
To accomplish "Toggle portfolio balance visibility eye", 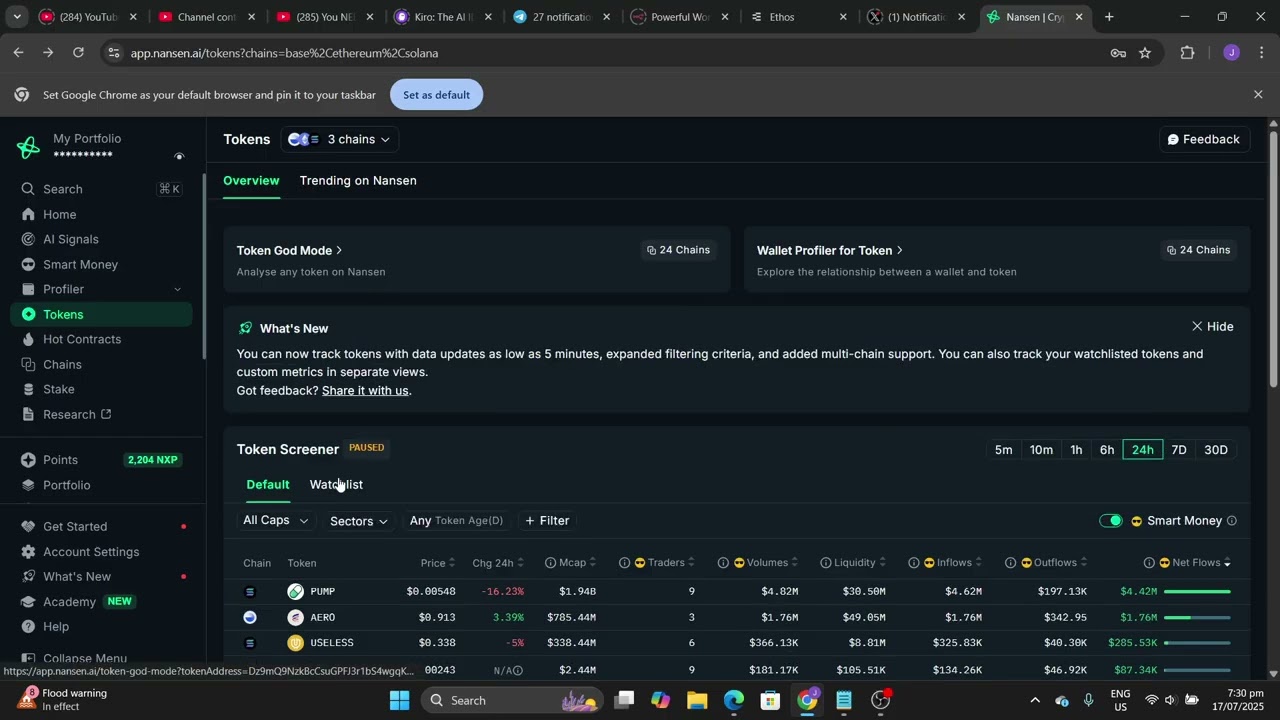I will click(x=179, y=157).
